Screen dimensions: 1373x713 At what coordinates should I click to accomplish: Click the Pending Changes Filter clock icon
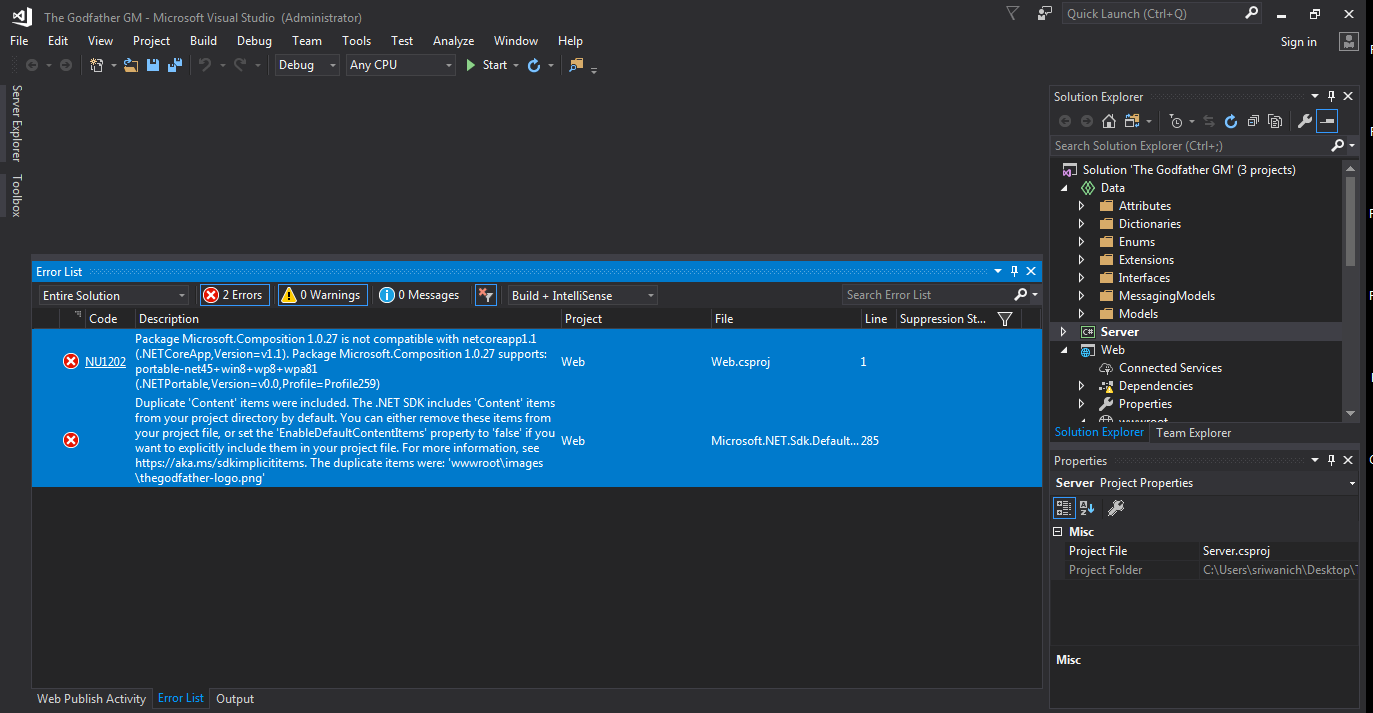click(x=1176, y=121)
